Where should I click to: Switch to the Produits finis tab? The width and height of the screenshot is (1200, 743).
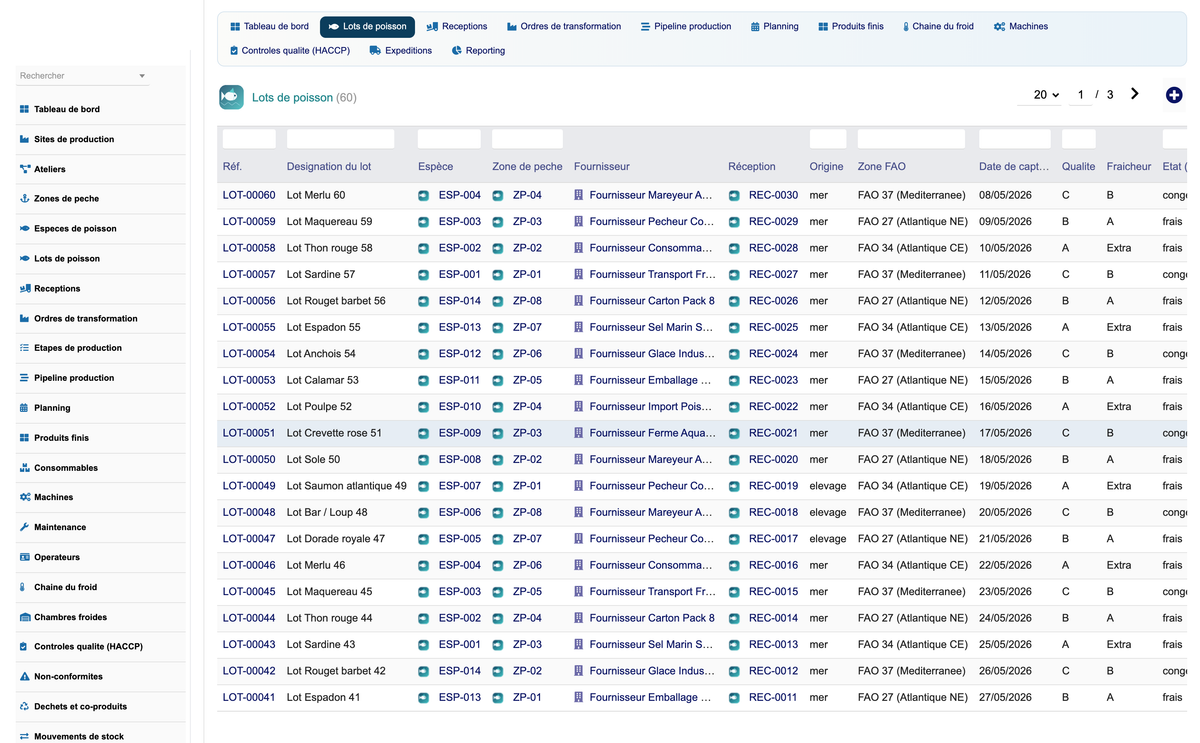pyautogui.click(x=851, y=27)
